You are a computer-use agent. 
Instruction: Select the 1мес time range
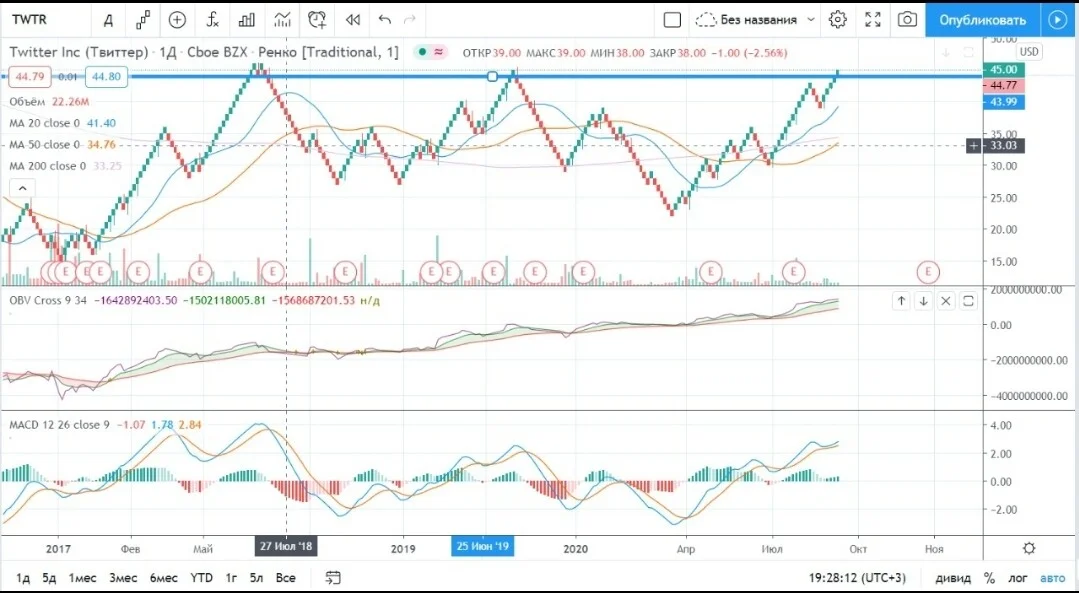point(82,578)
